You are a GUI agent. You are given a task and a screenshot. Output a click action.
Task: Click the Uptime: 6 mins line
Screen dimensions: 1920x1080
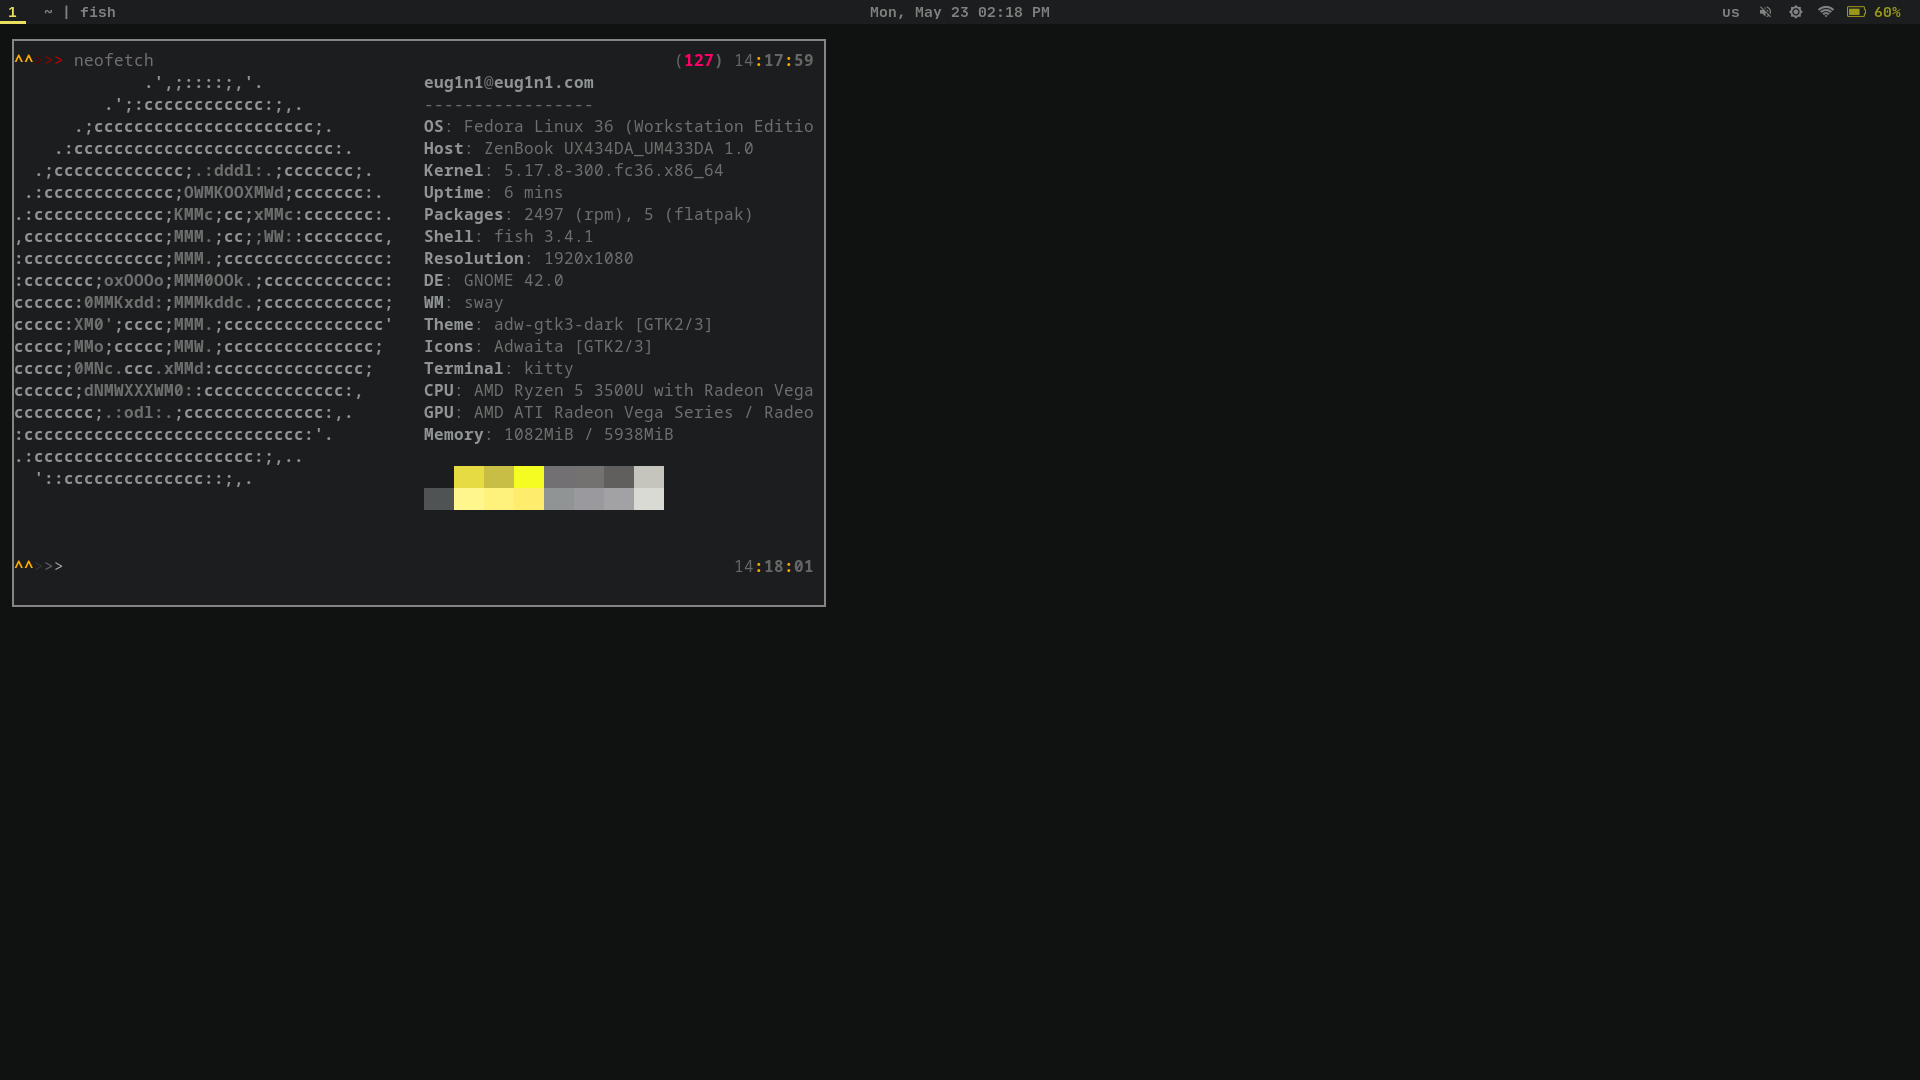(x=494, y=192)
